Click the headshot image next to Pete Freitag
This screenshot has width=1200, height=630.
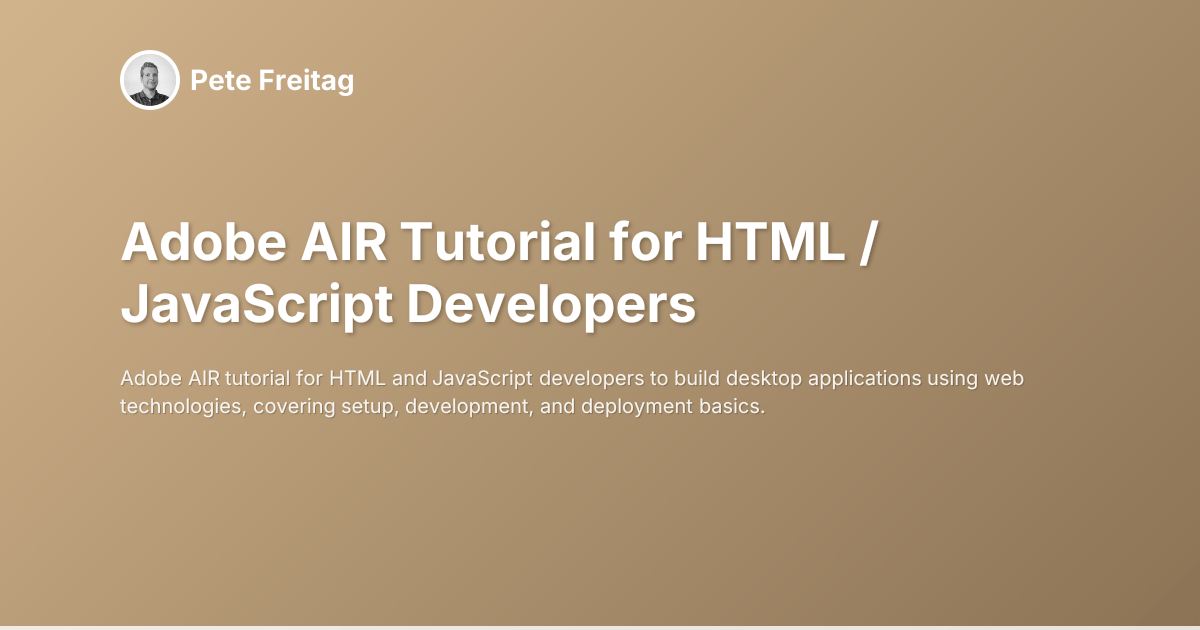pyautogui.click(x=149, y=80)
